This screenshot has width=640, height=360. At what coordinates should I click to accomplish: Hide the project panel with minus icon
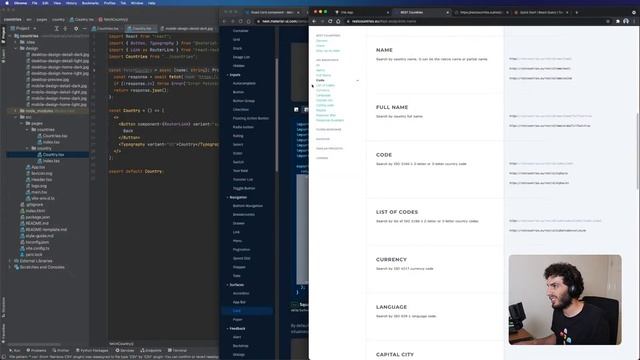[84, 29]
